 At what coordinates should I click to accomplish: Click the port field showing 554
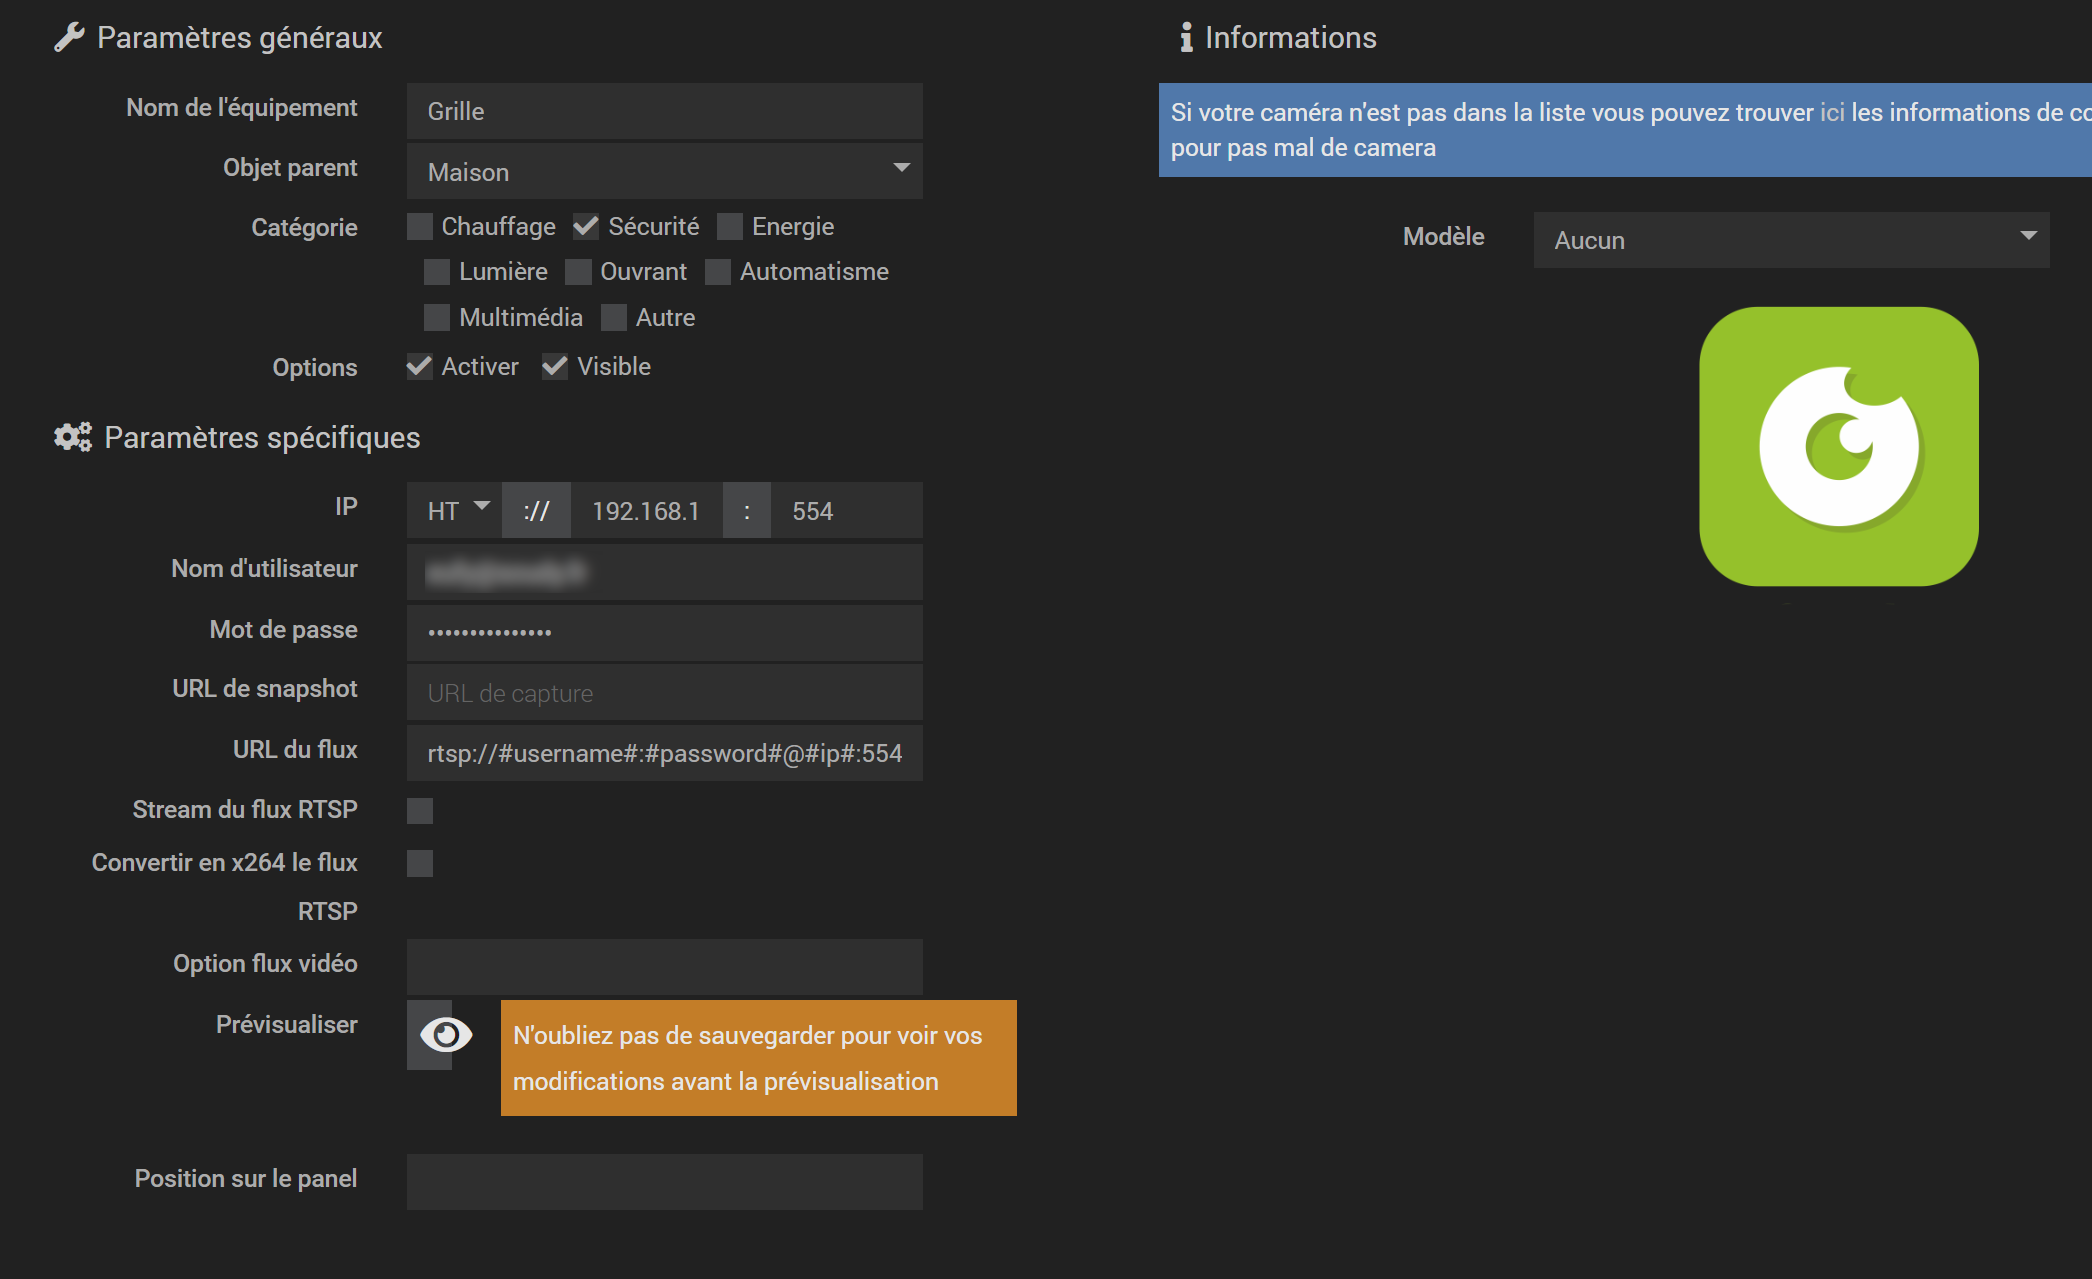pos(847,510)
